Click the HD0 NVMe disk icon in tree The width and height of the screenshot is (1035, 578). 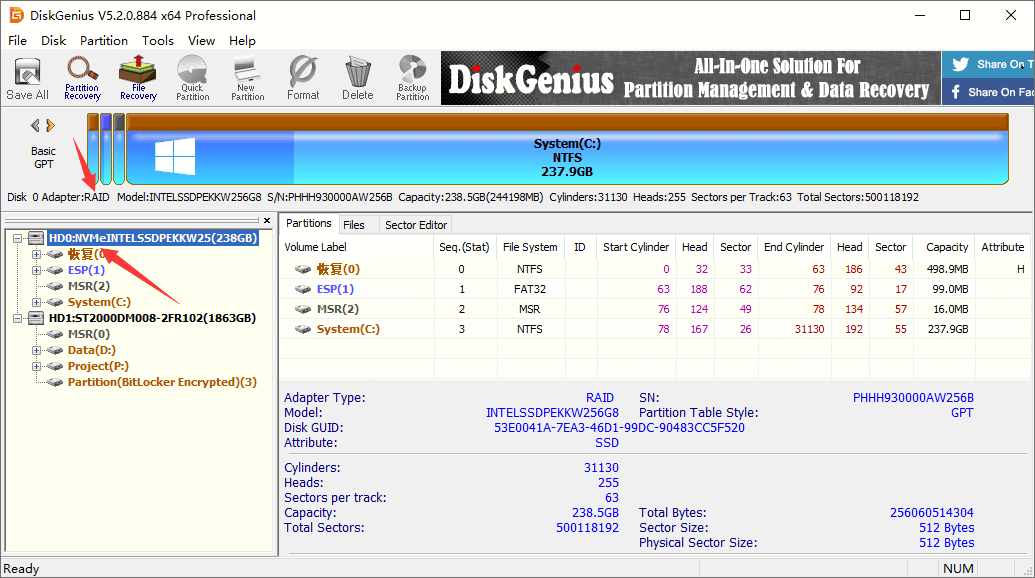pos(36,238)
